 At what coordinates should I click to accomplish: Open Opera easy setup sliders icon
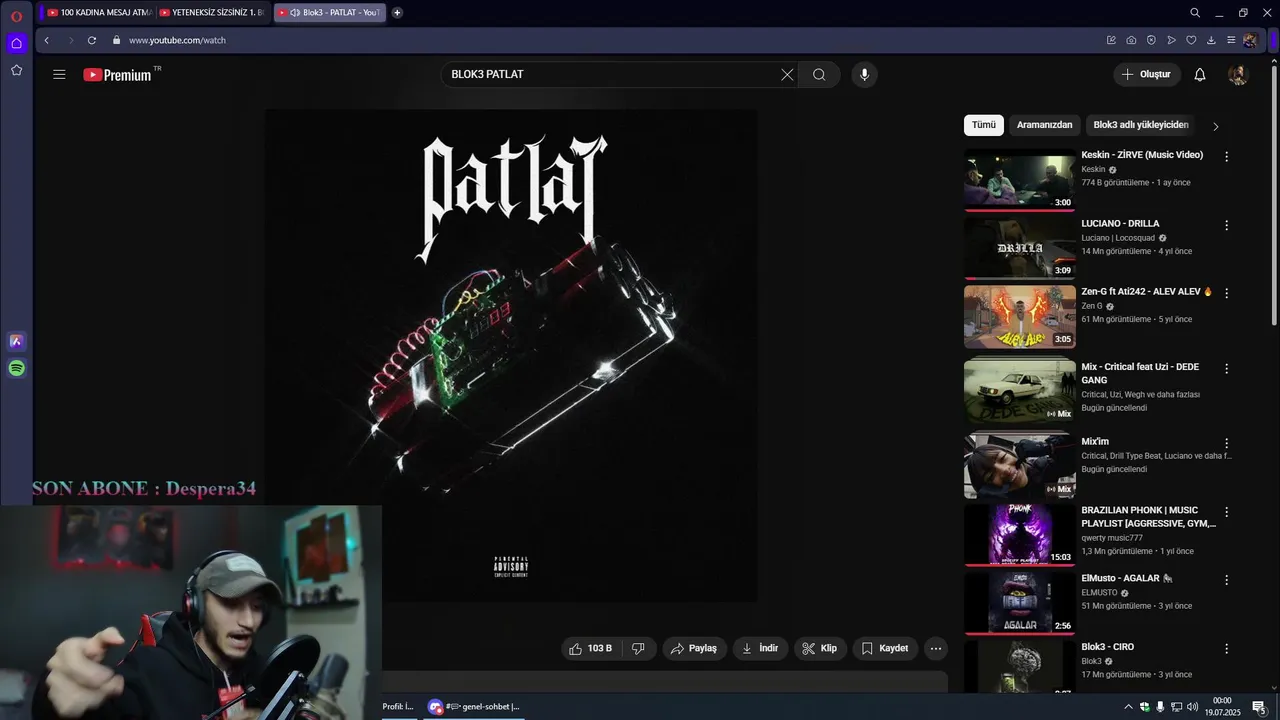(1231, 40)
